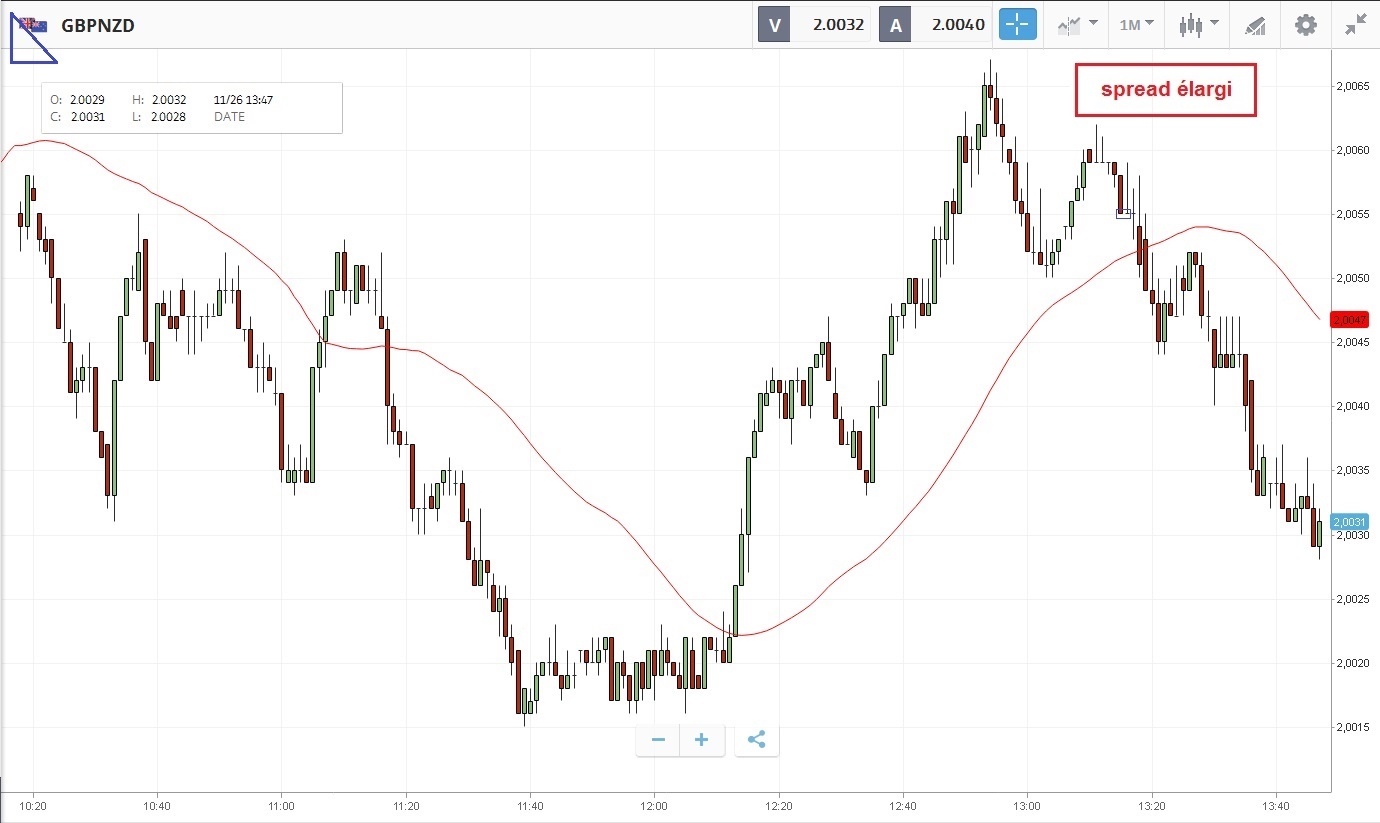The image size is (1380, 823).
Task: Click the small rectangle marker on the chart
Action: click(1123, 214)
